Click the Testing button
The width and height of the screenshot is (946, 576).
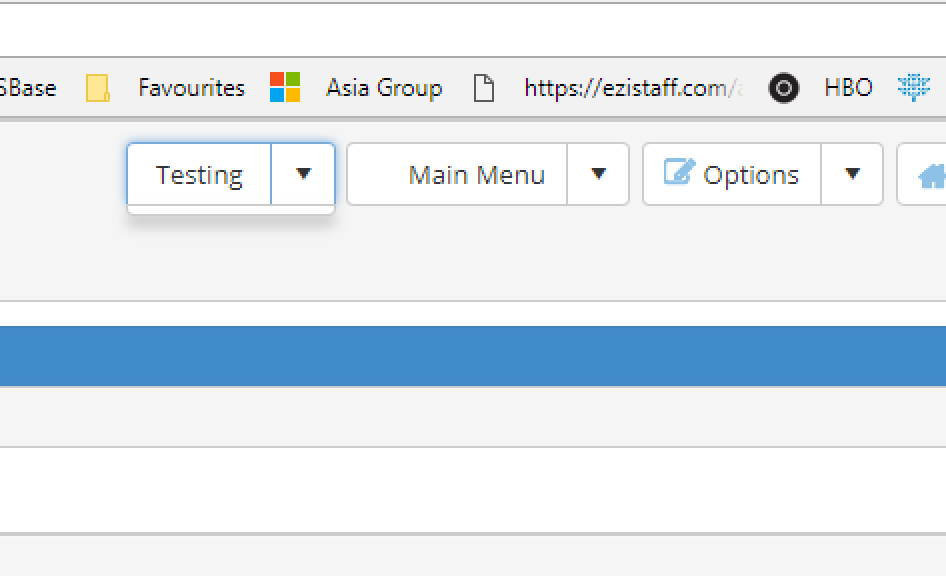coord(199,174)
